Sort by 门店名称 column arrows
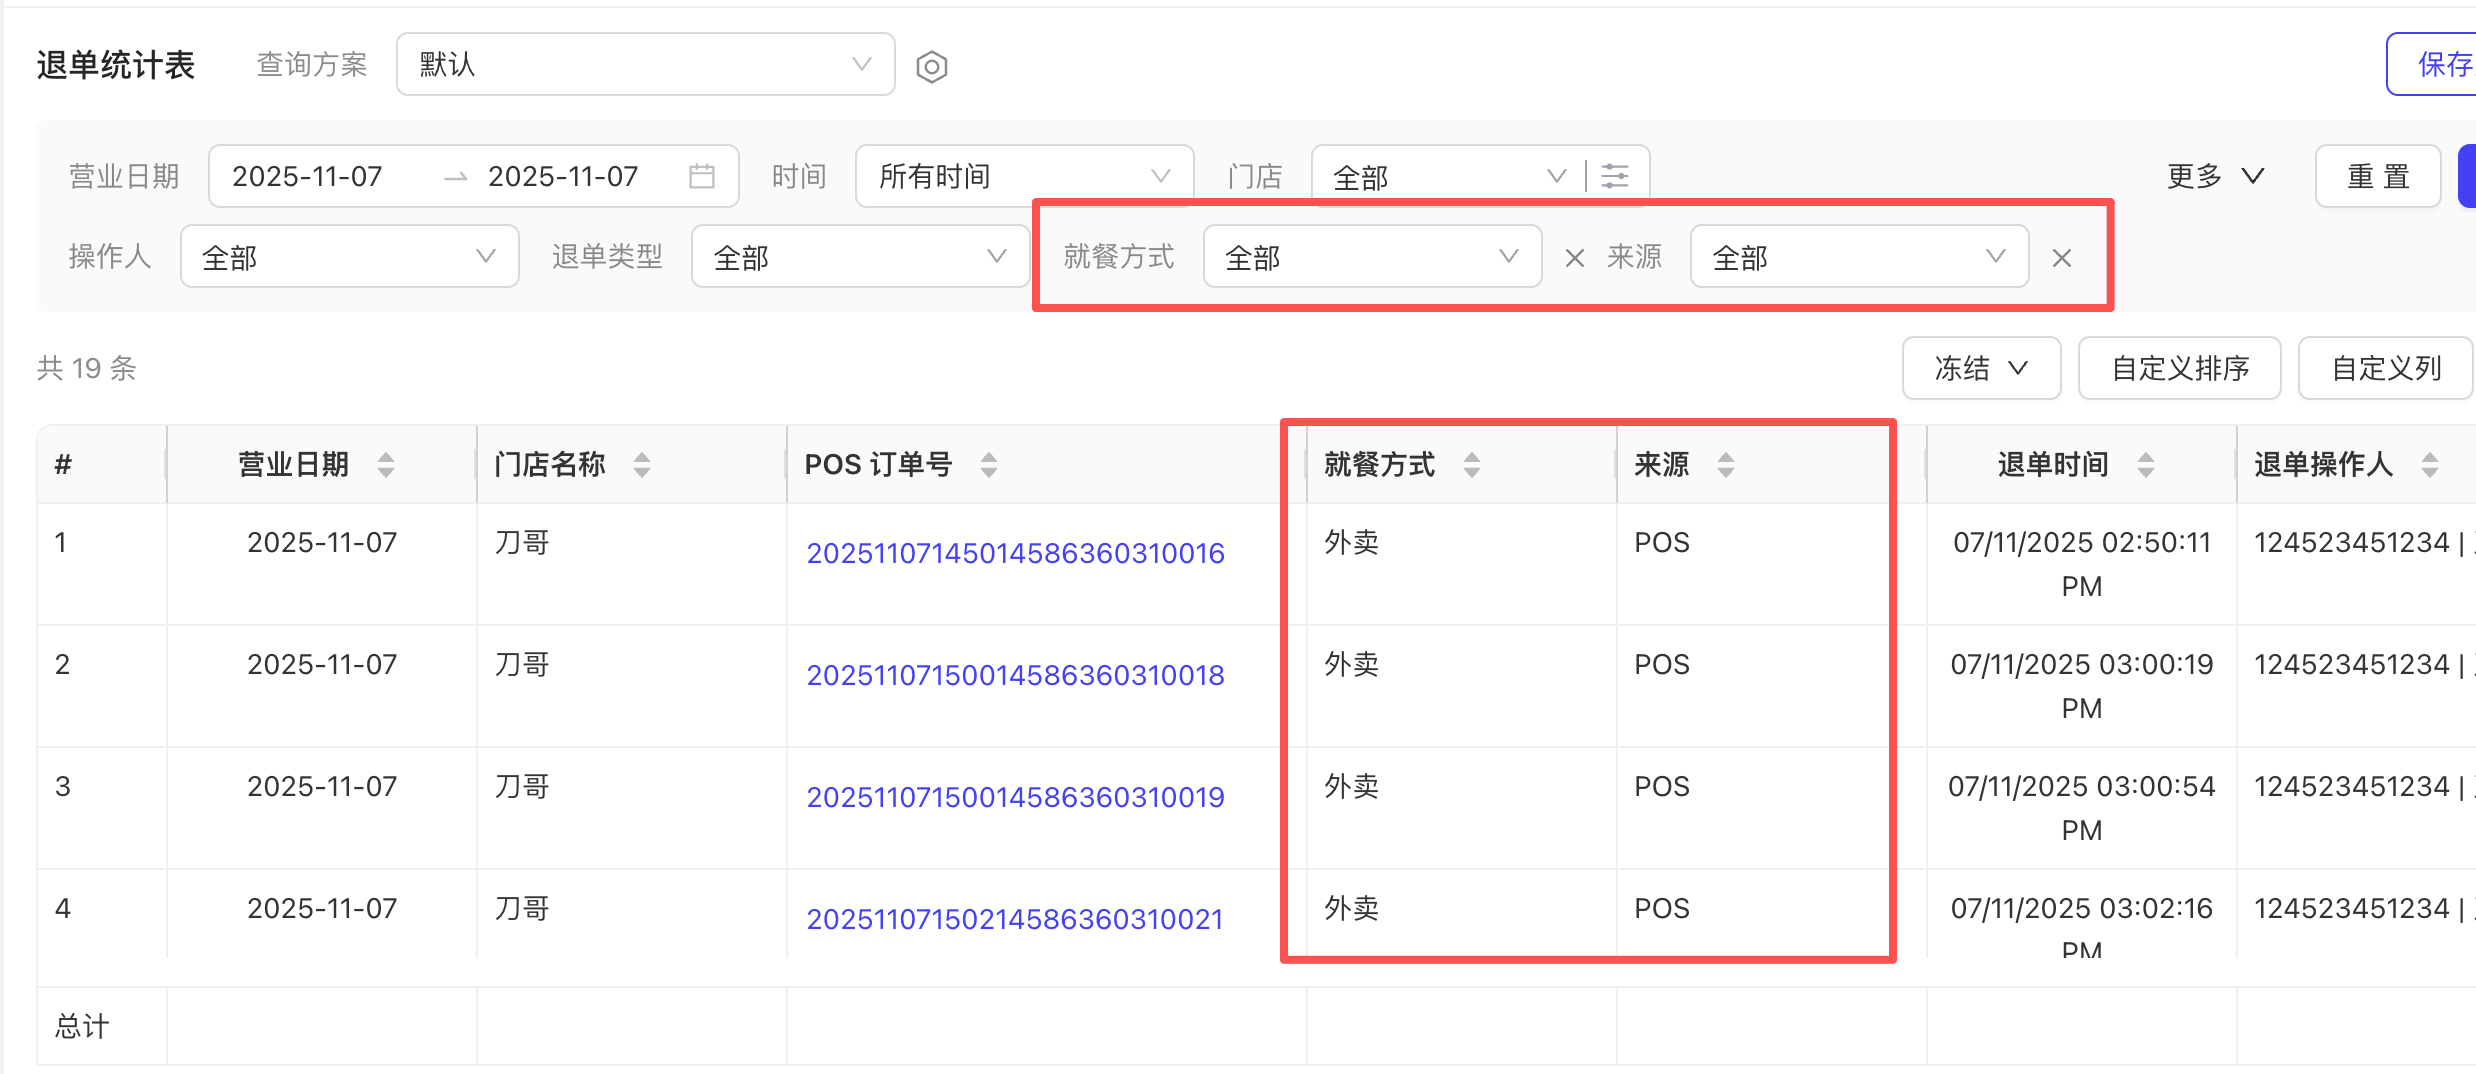 coord(642,464)
